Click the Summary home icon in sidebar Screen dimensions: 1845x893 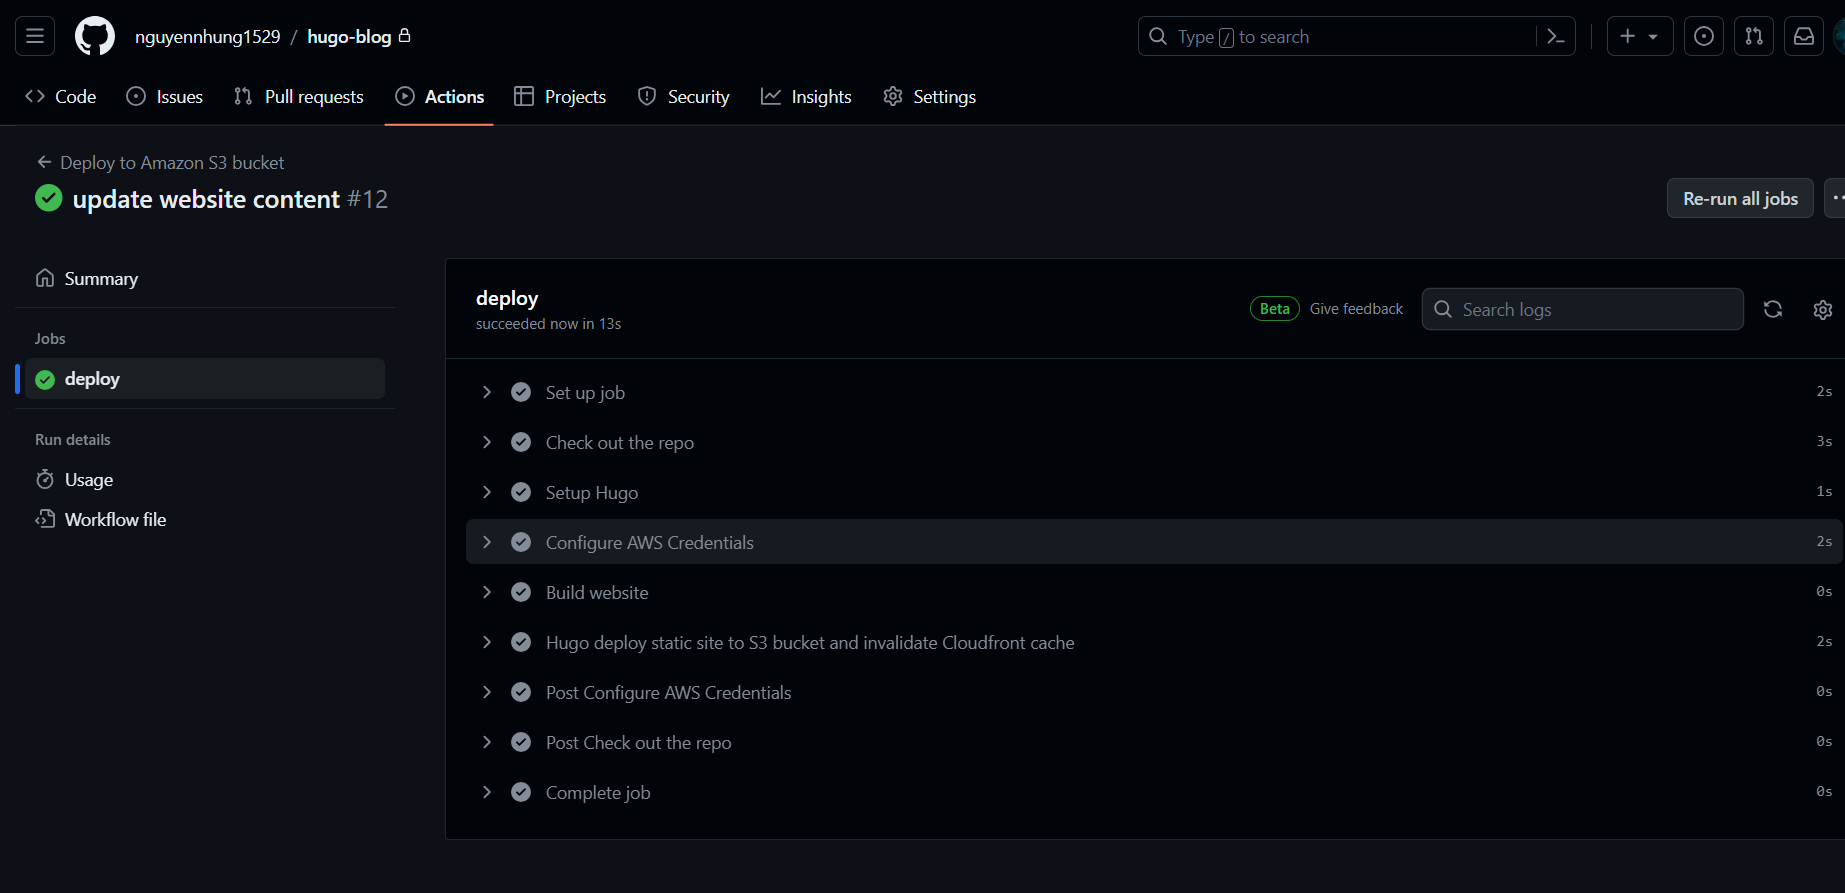click(x=45, y=278)
